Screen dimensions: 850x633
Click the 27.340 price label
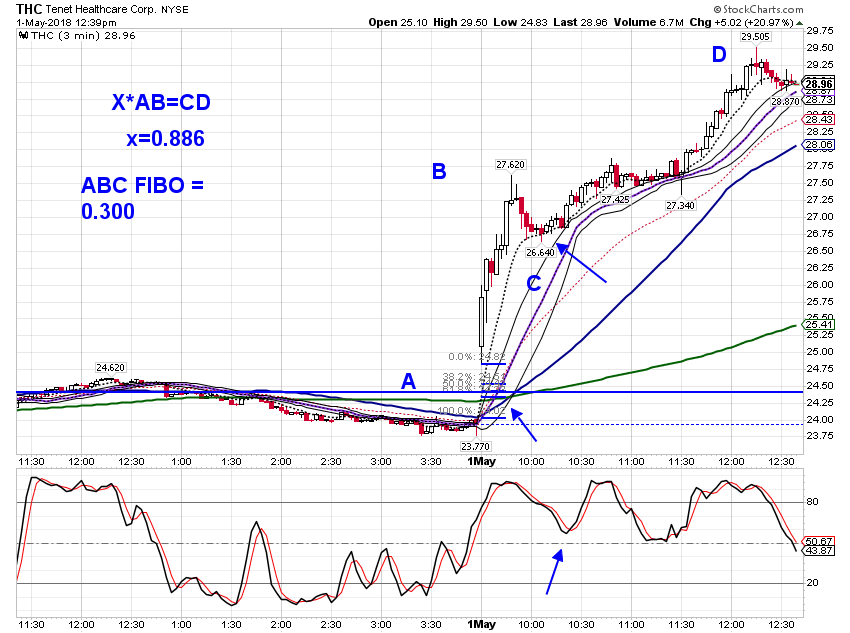[680, 205]
